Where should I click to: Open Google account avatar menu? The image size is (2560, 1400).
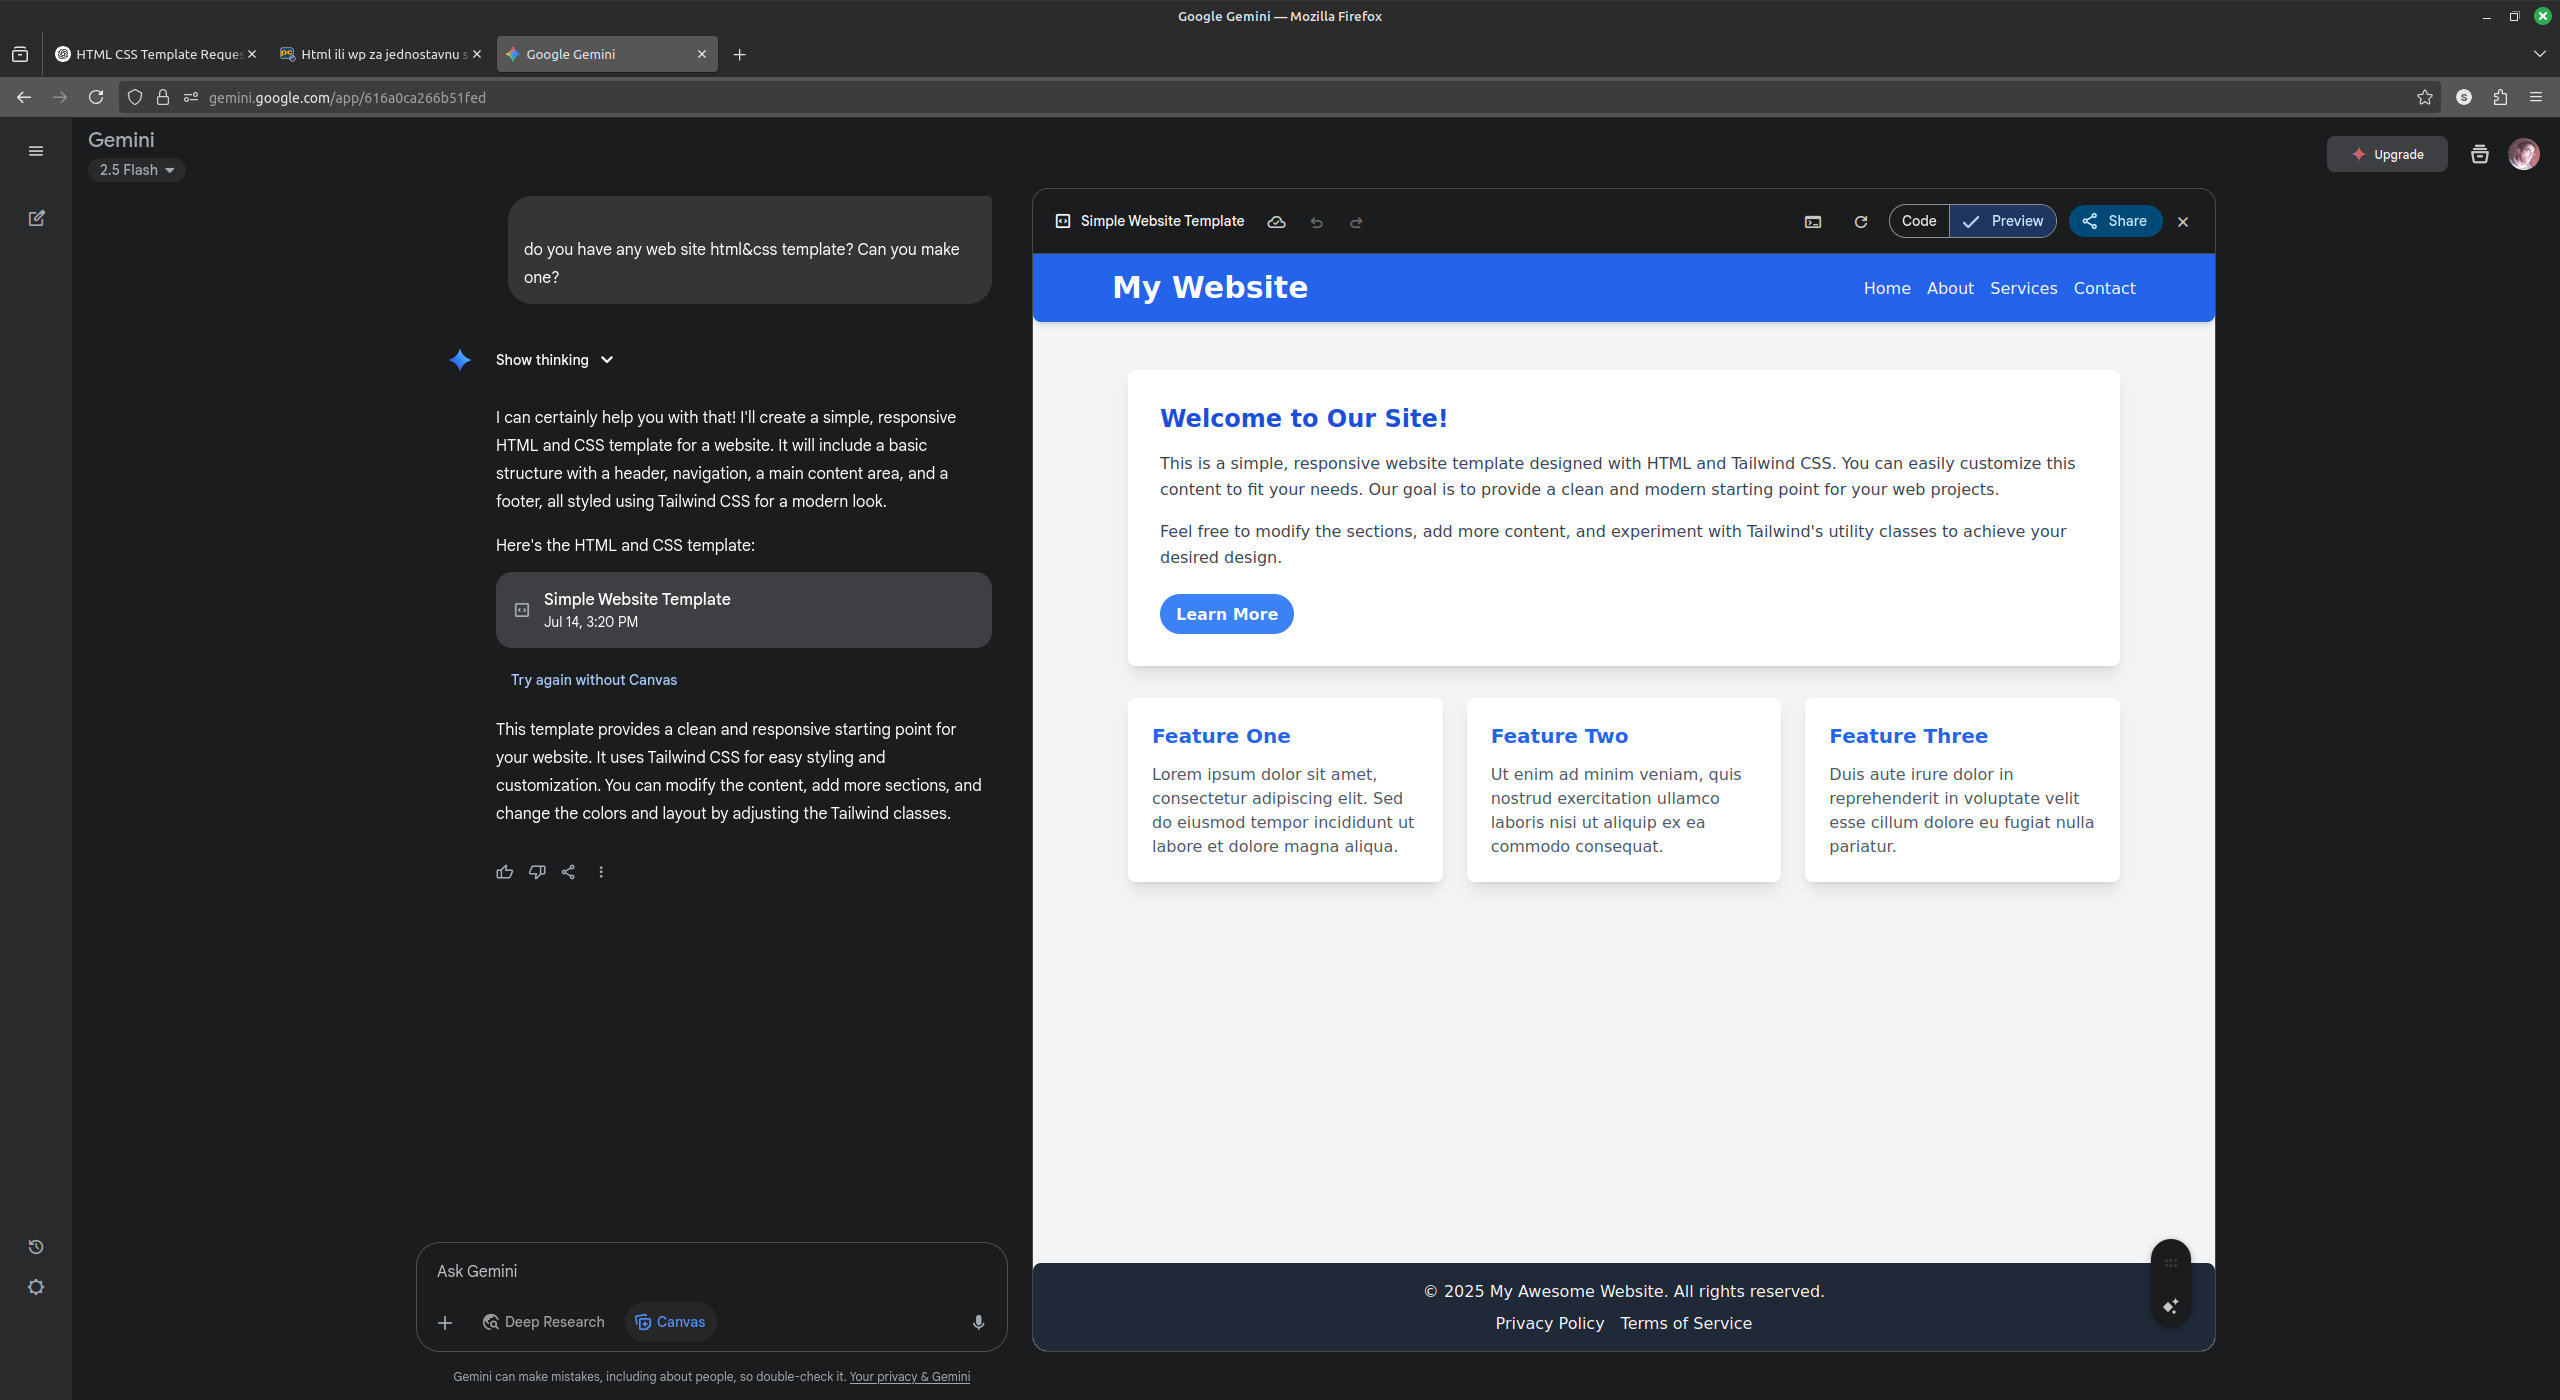pyautogui.click(x=2524, y=154)
